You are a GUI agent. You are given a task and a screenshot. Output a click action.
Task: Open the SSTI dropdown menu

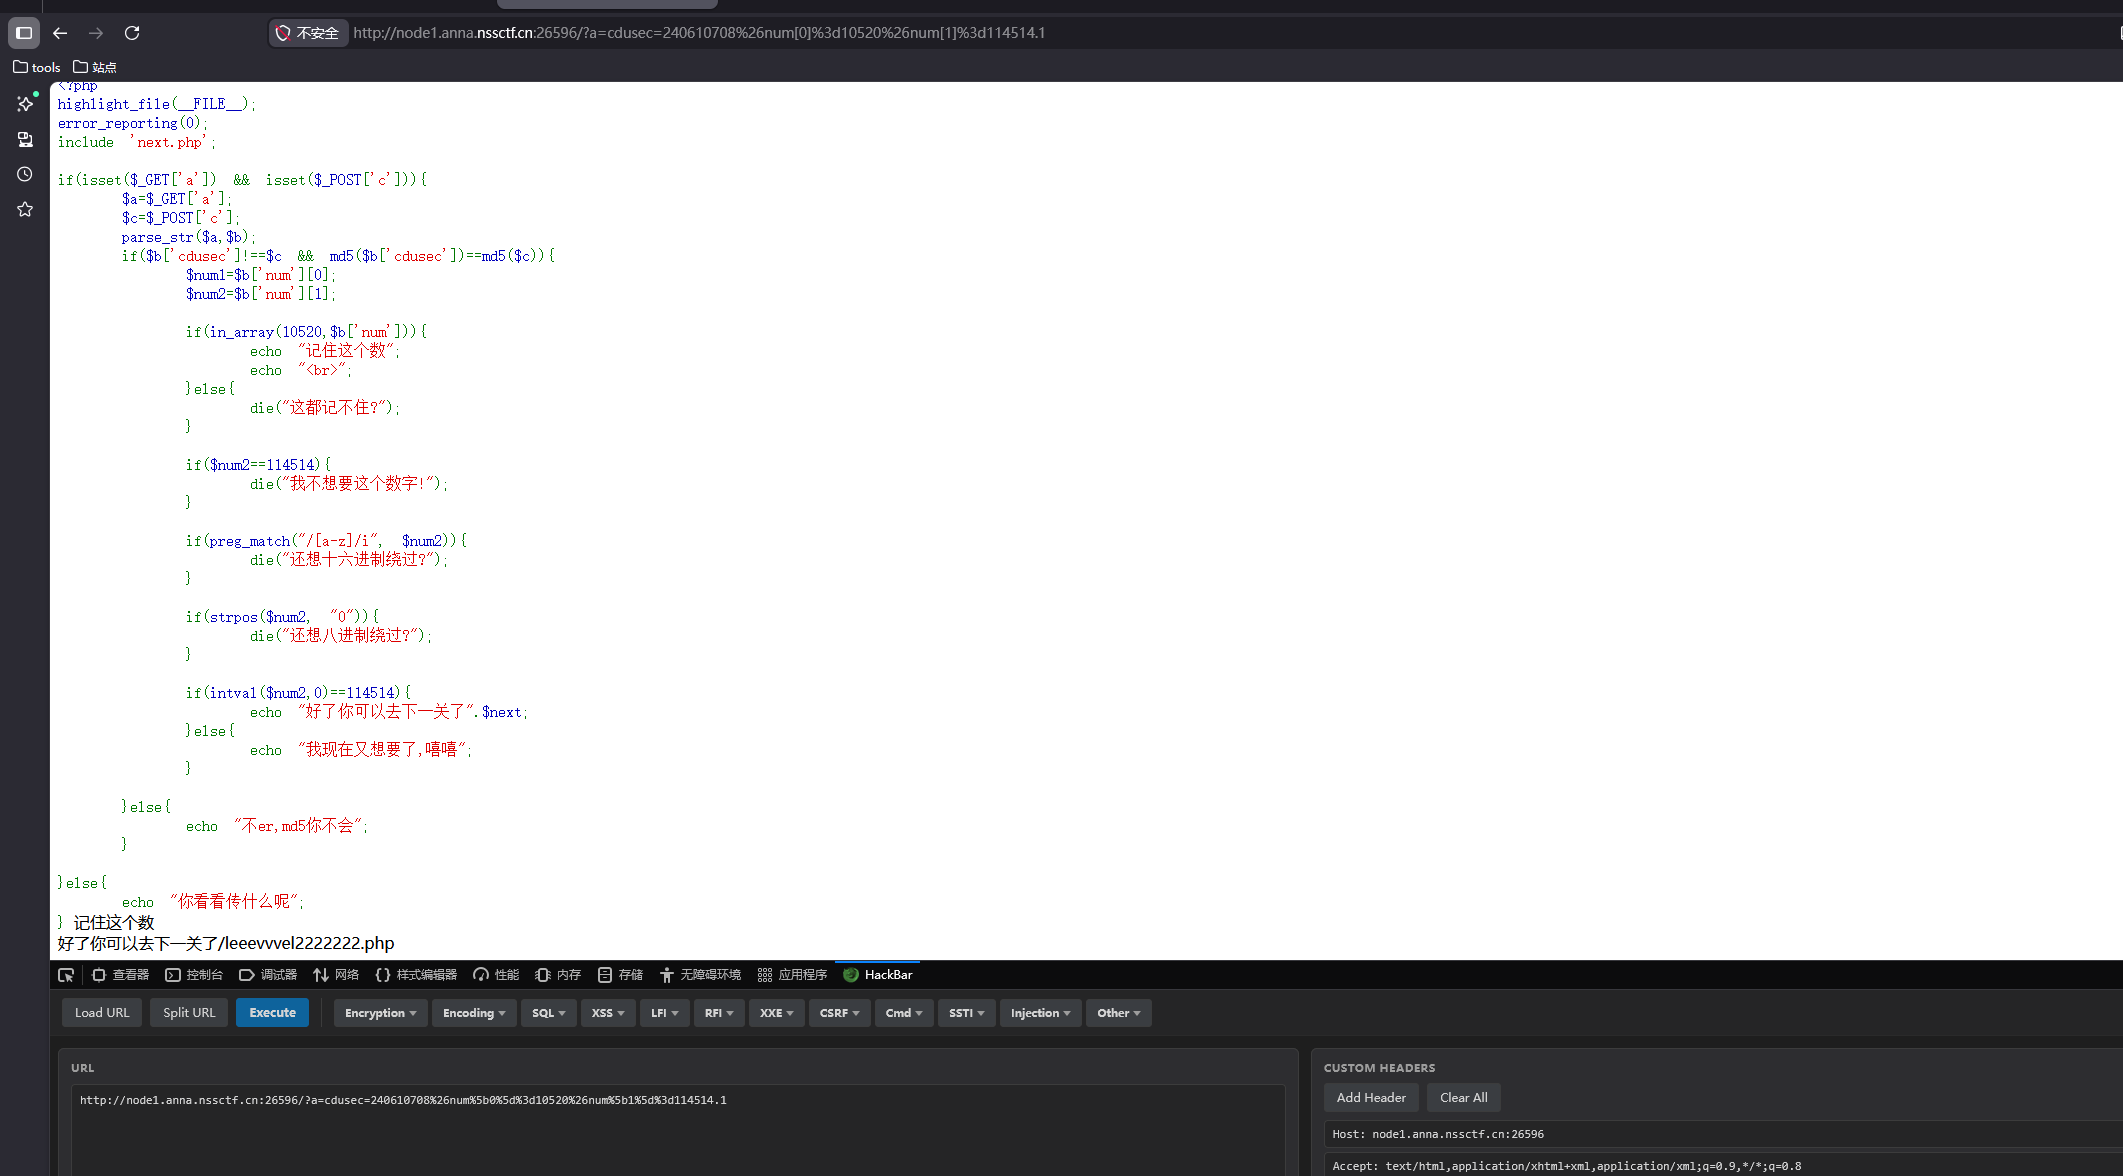966,1013
